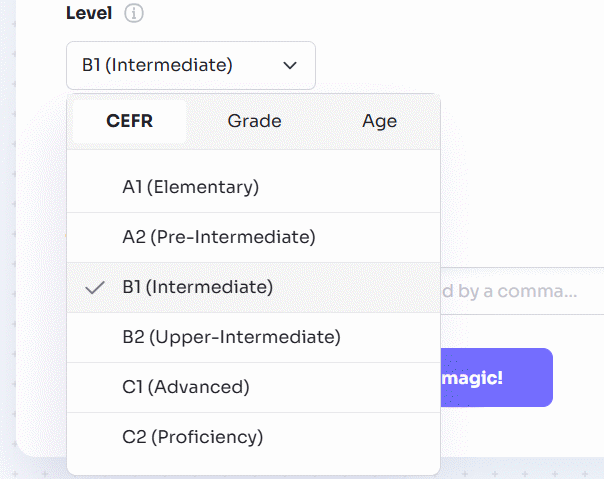Screen dimensions: 604x479
Task: Switch to the CEFR tab
Action: 130,121
